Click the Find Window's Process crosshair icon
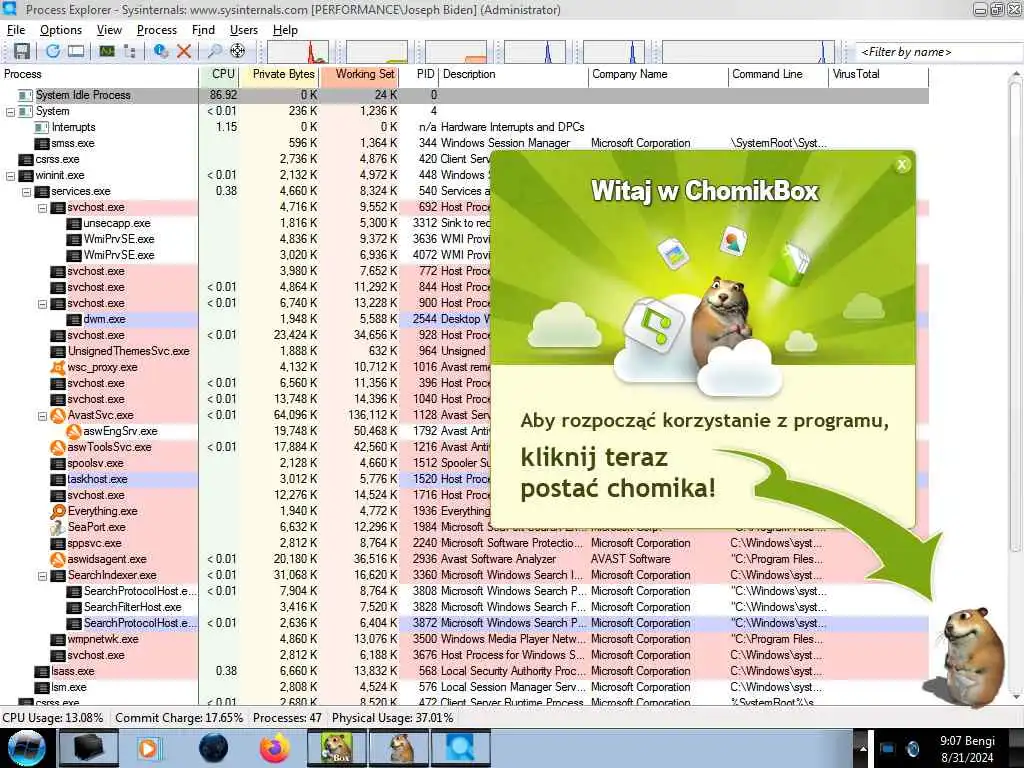Viewport: 1024px width, 768px height. [x=238, y=51]
